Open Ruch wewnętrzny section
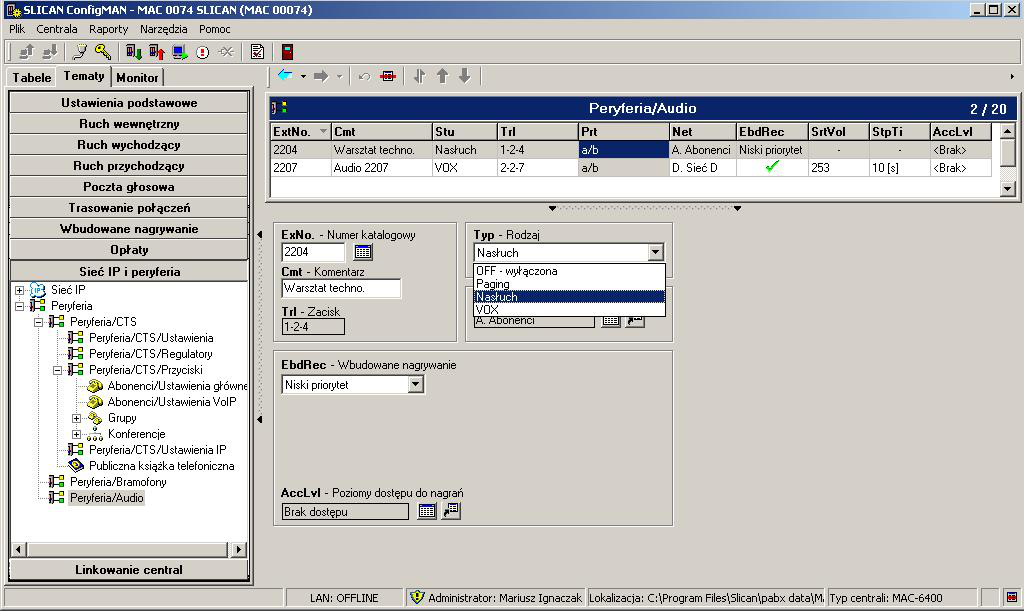The image size is (1024, 611). pos(129,123)
